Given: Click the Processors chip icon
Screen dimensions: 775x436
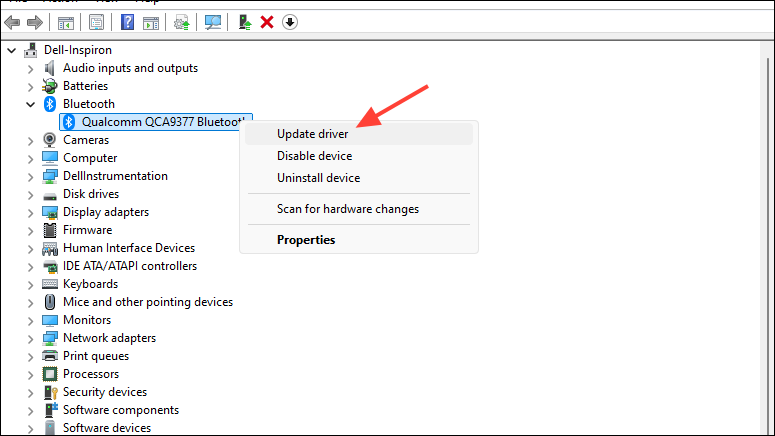Looking at the screenshot, I should click(x=49, y=374).
